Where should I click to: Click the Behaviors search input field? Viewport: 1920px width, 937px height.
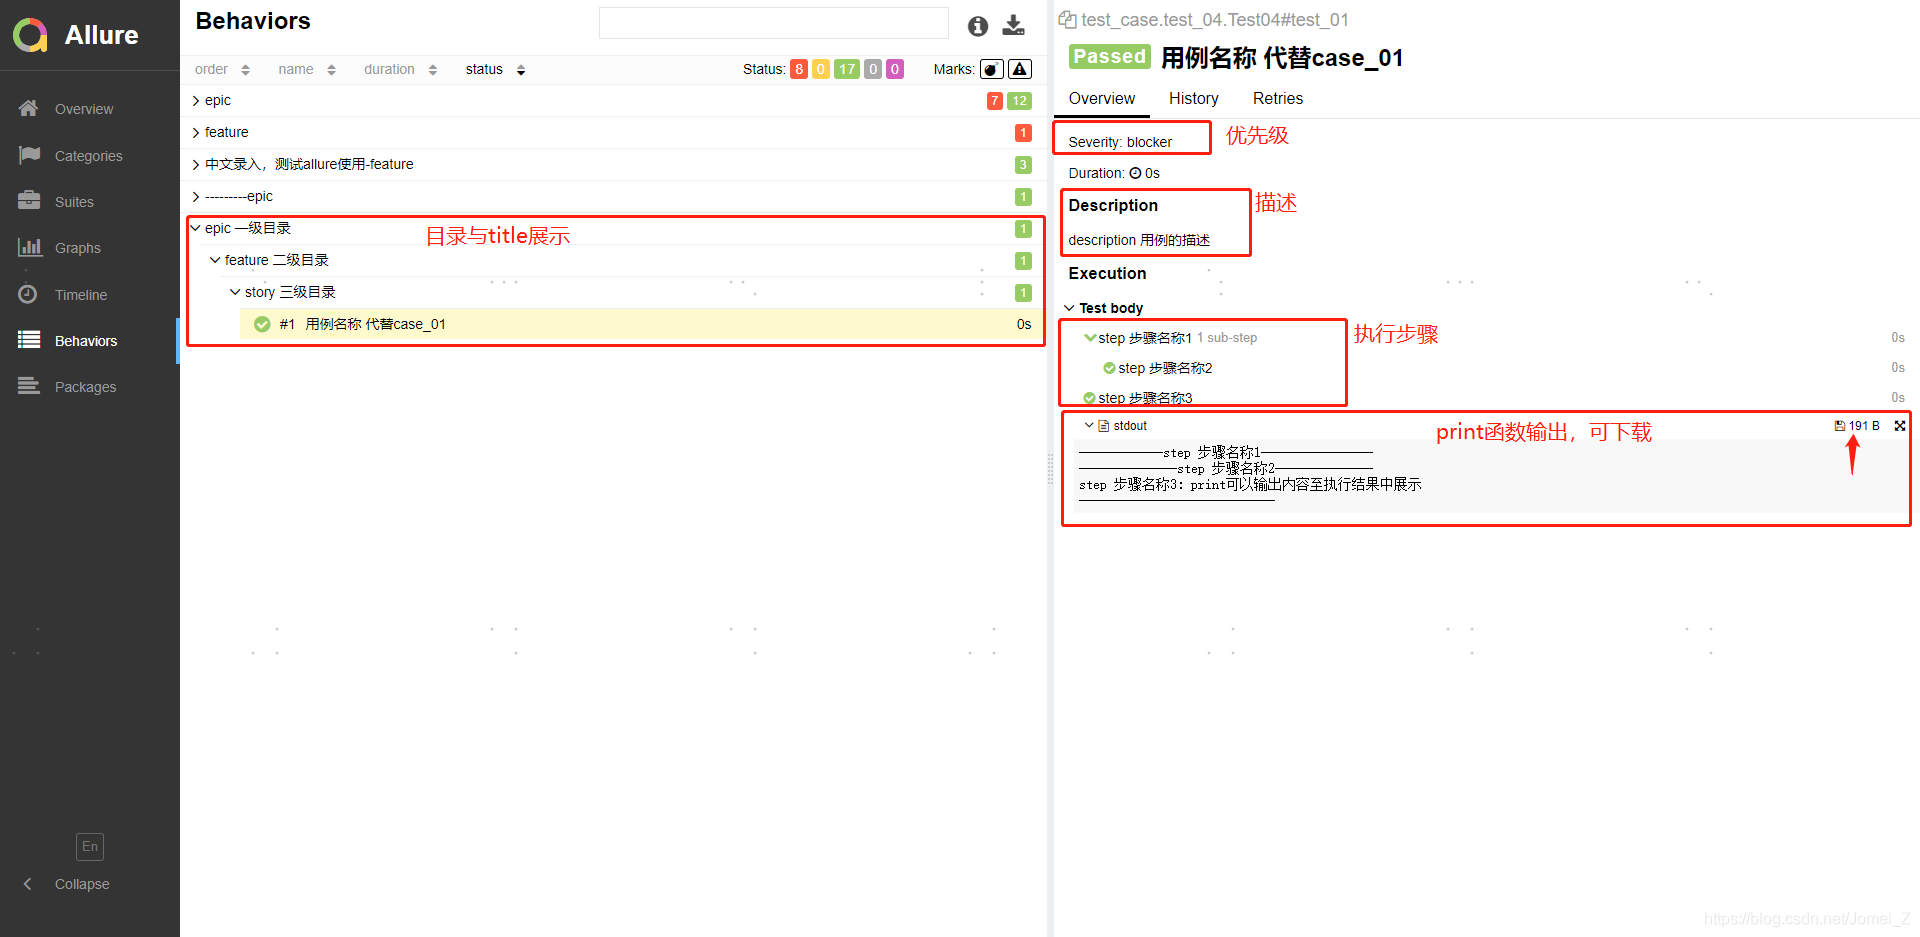tap(773, 23)
